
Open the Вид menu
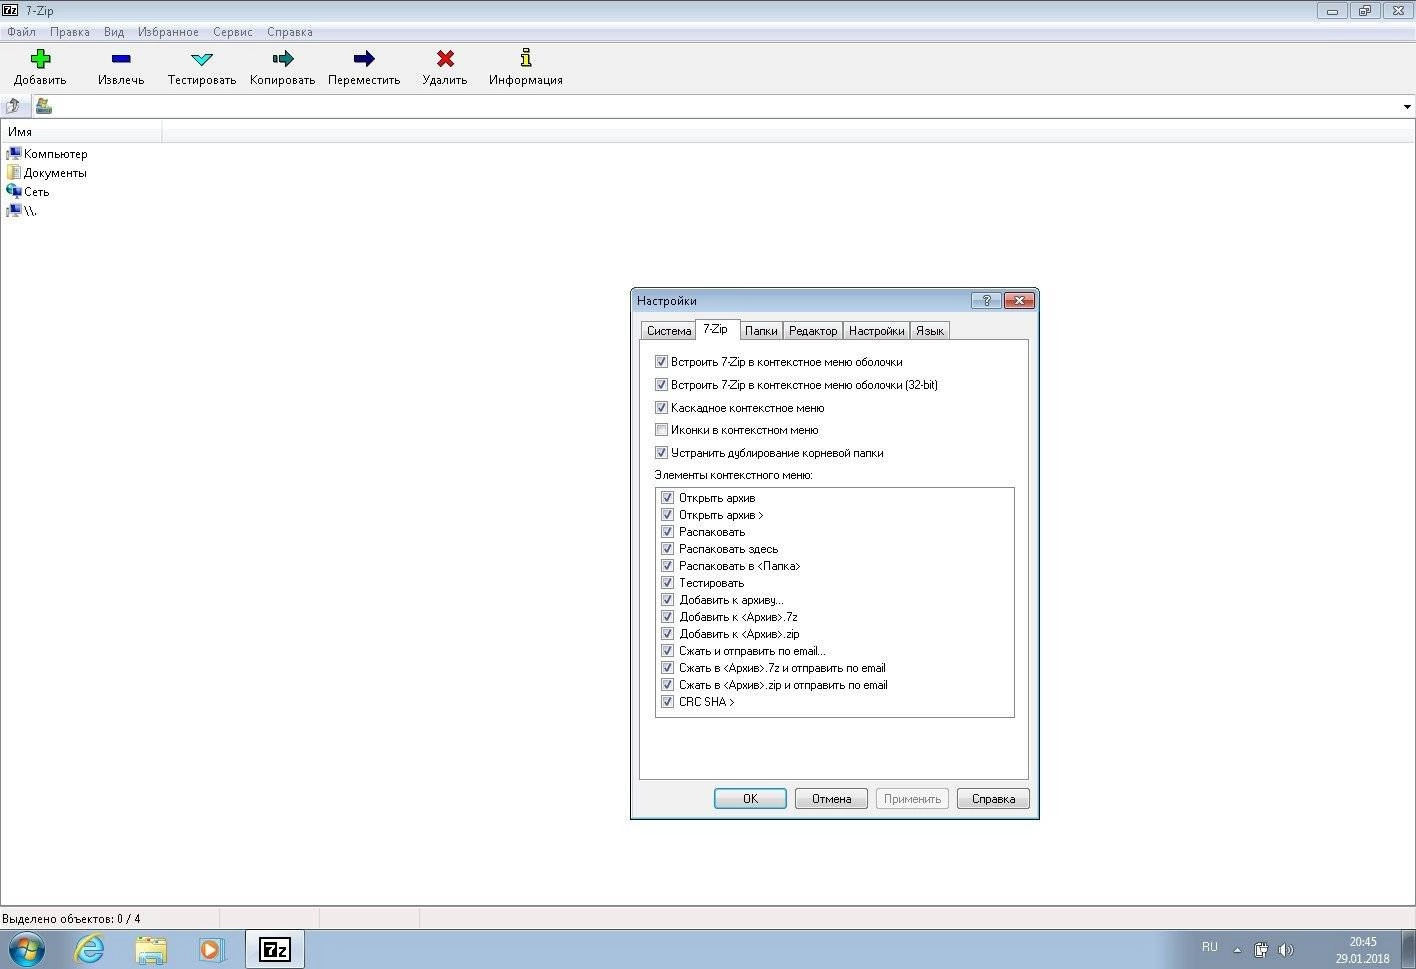tap(114, 32)
